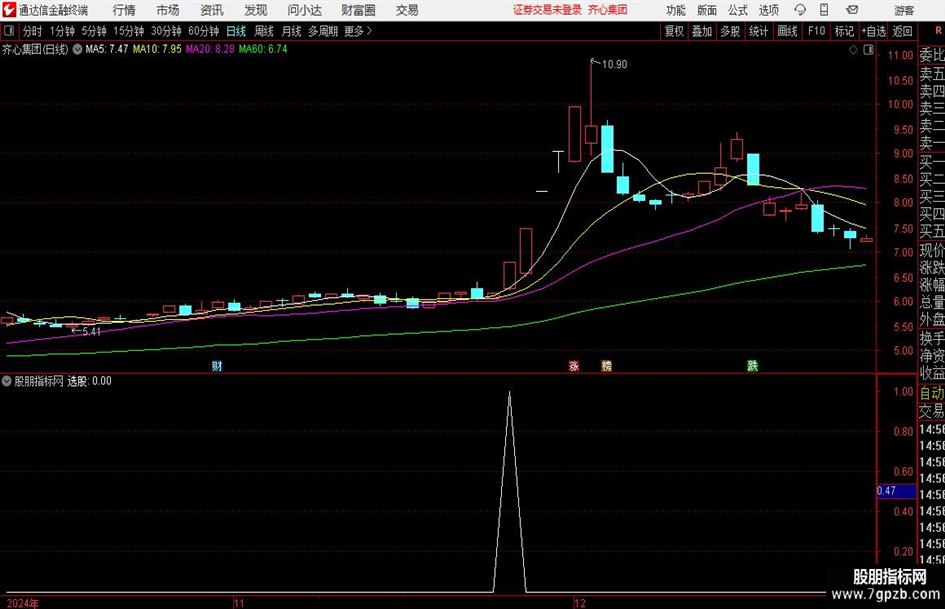Switch to 30分钟 period
The width and height of the screenshot is (945, 609).
coord(166,31)
